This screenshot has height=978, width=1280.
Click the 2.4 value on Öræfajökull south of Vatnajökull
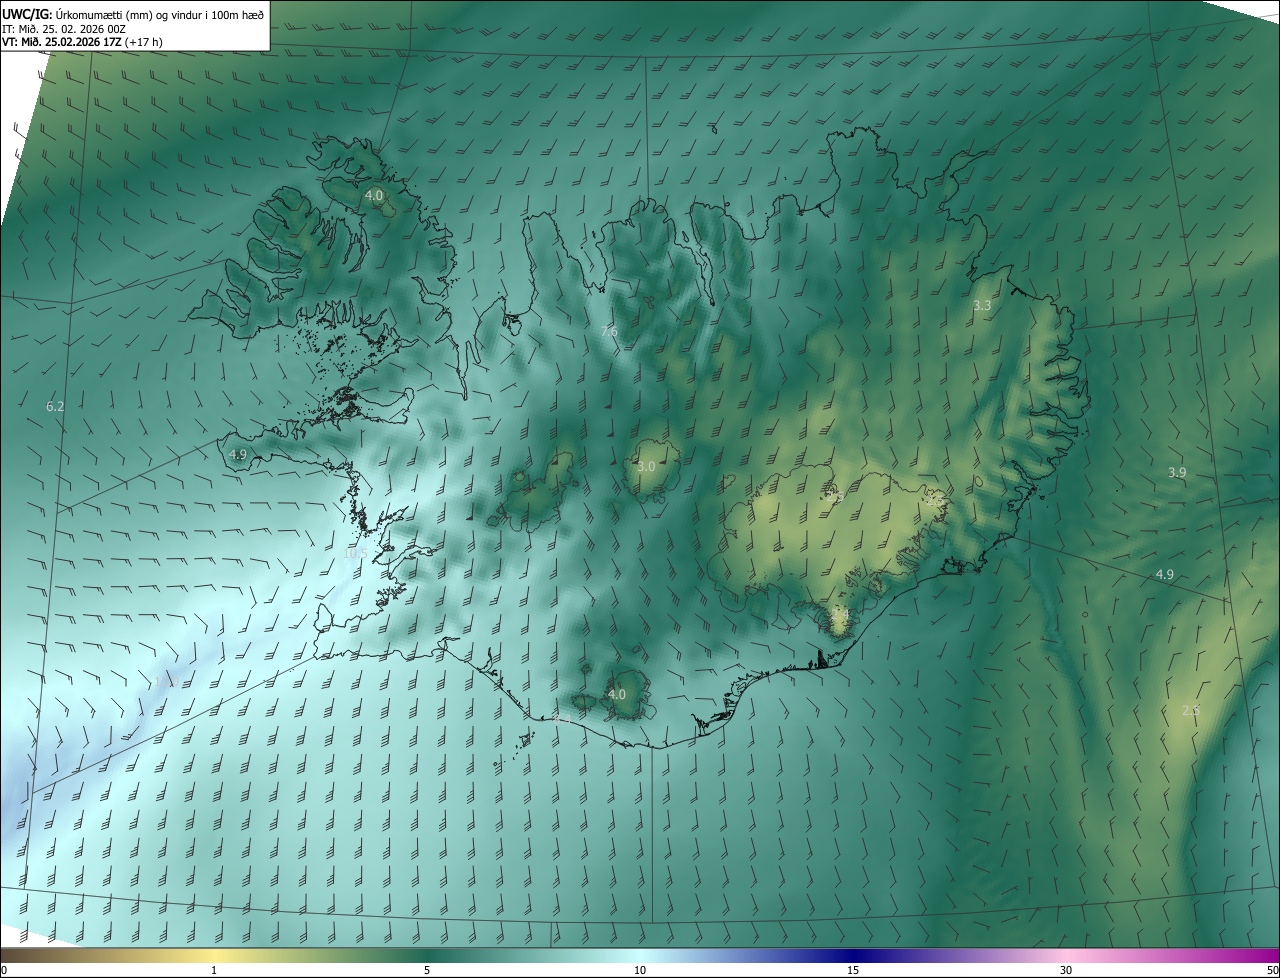(x=841, y=613)
